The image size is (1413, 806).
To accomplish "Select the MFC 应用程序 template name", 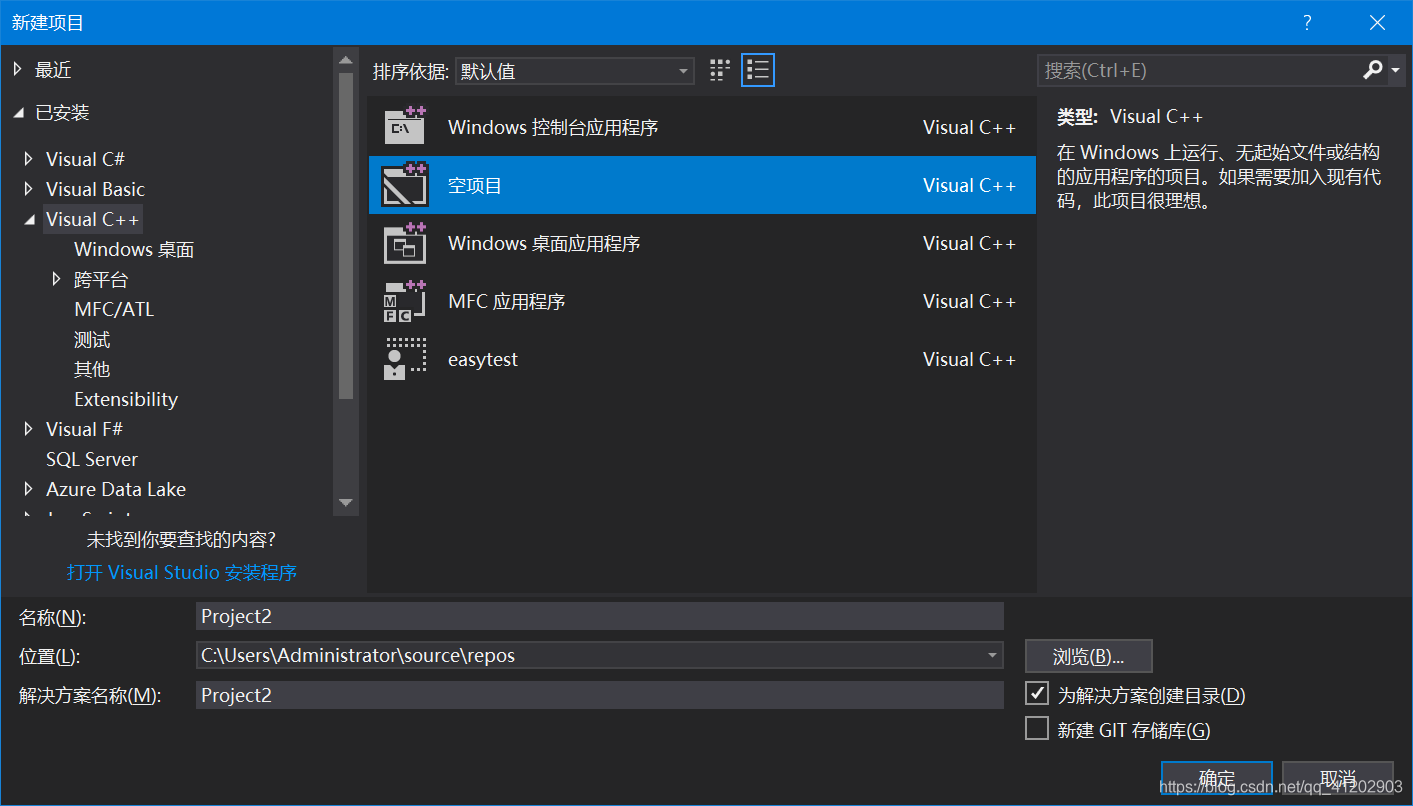I will click(x=507, y=301).
